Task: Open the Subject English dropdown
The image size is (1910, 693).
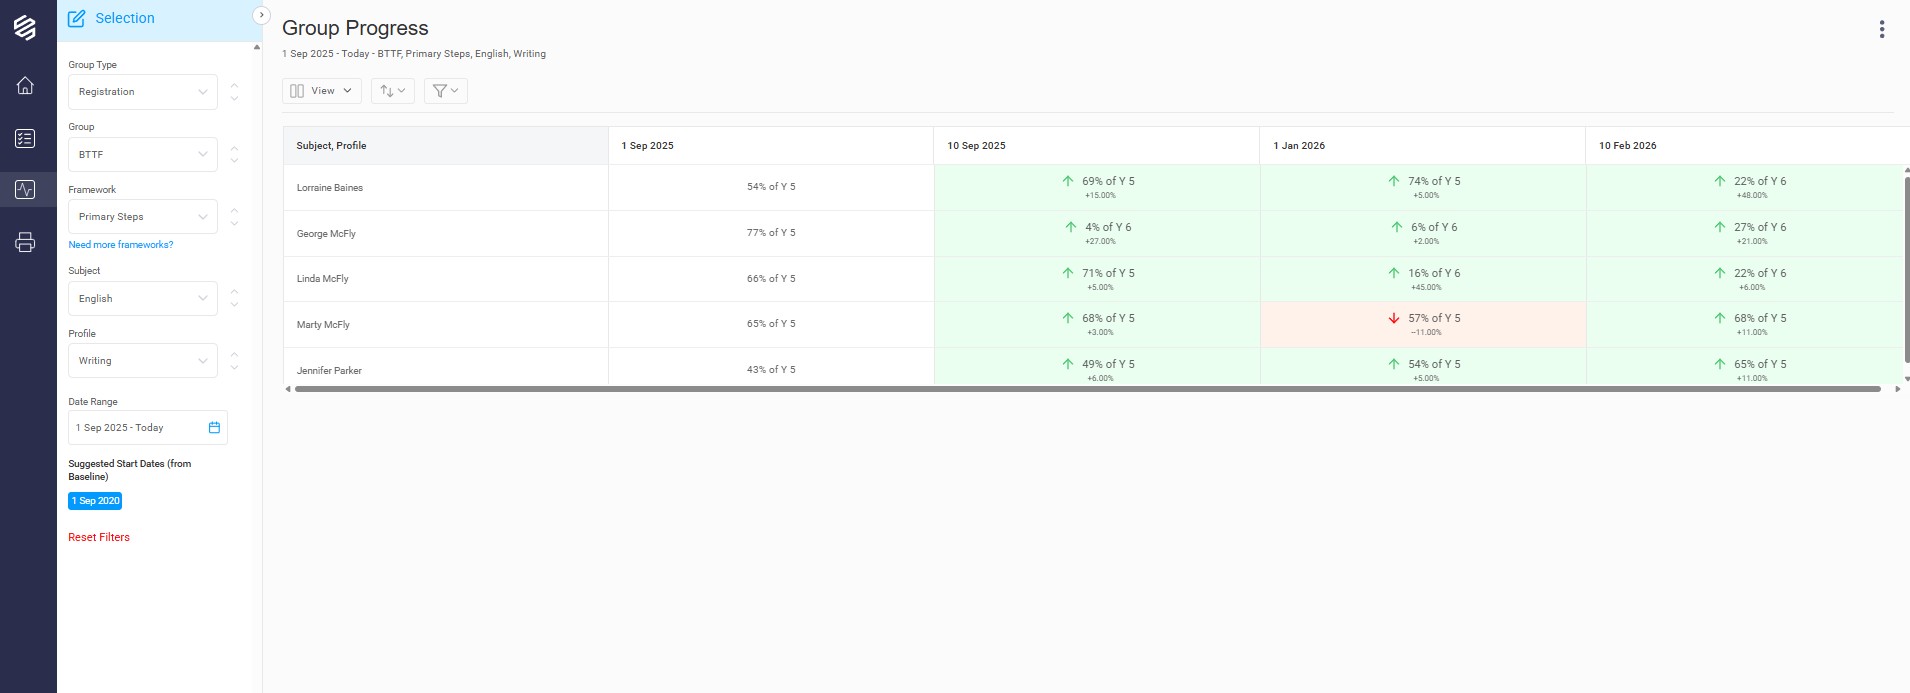Action: (143, 299)
